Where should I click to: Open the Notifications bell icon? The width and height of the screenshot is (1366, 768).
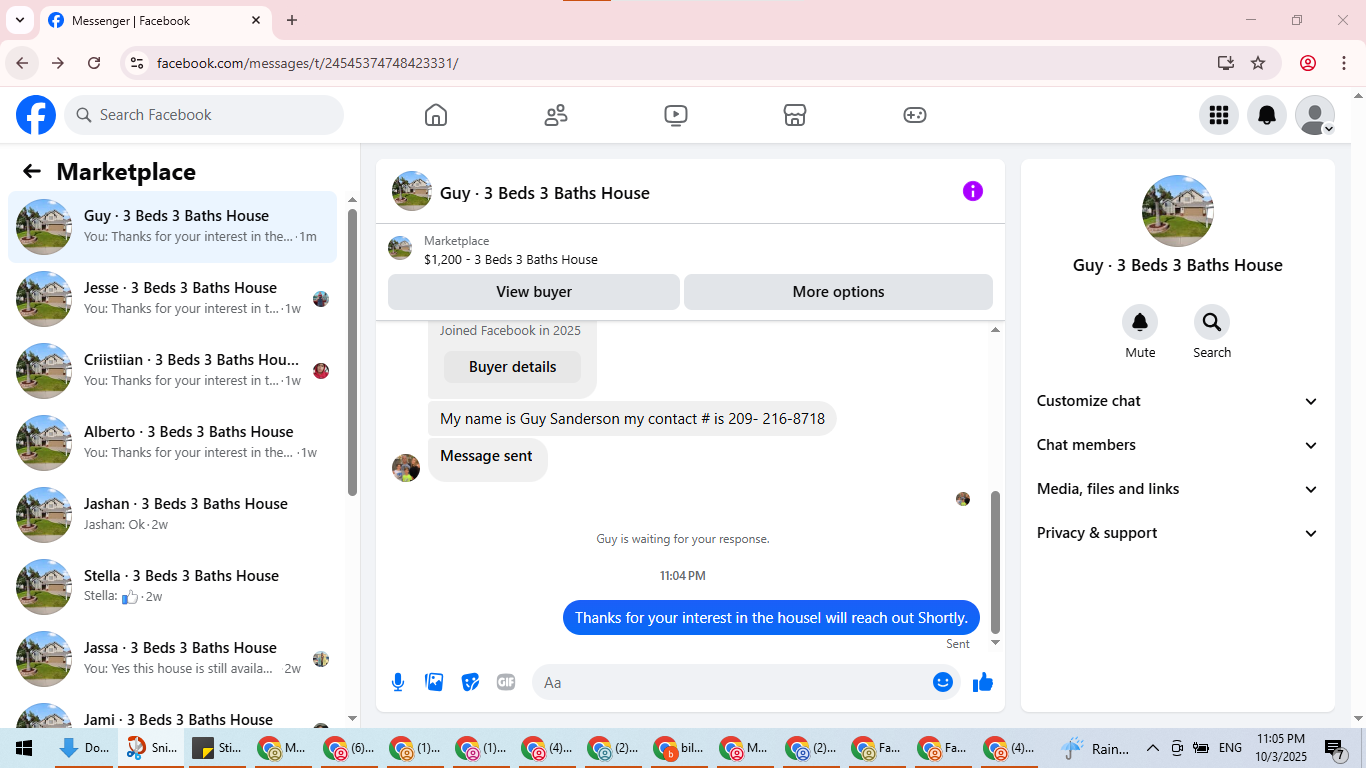click(1267, 115)
